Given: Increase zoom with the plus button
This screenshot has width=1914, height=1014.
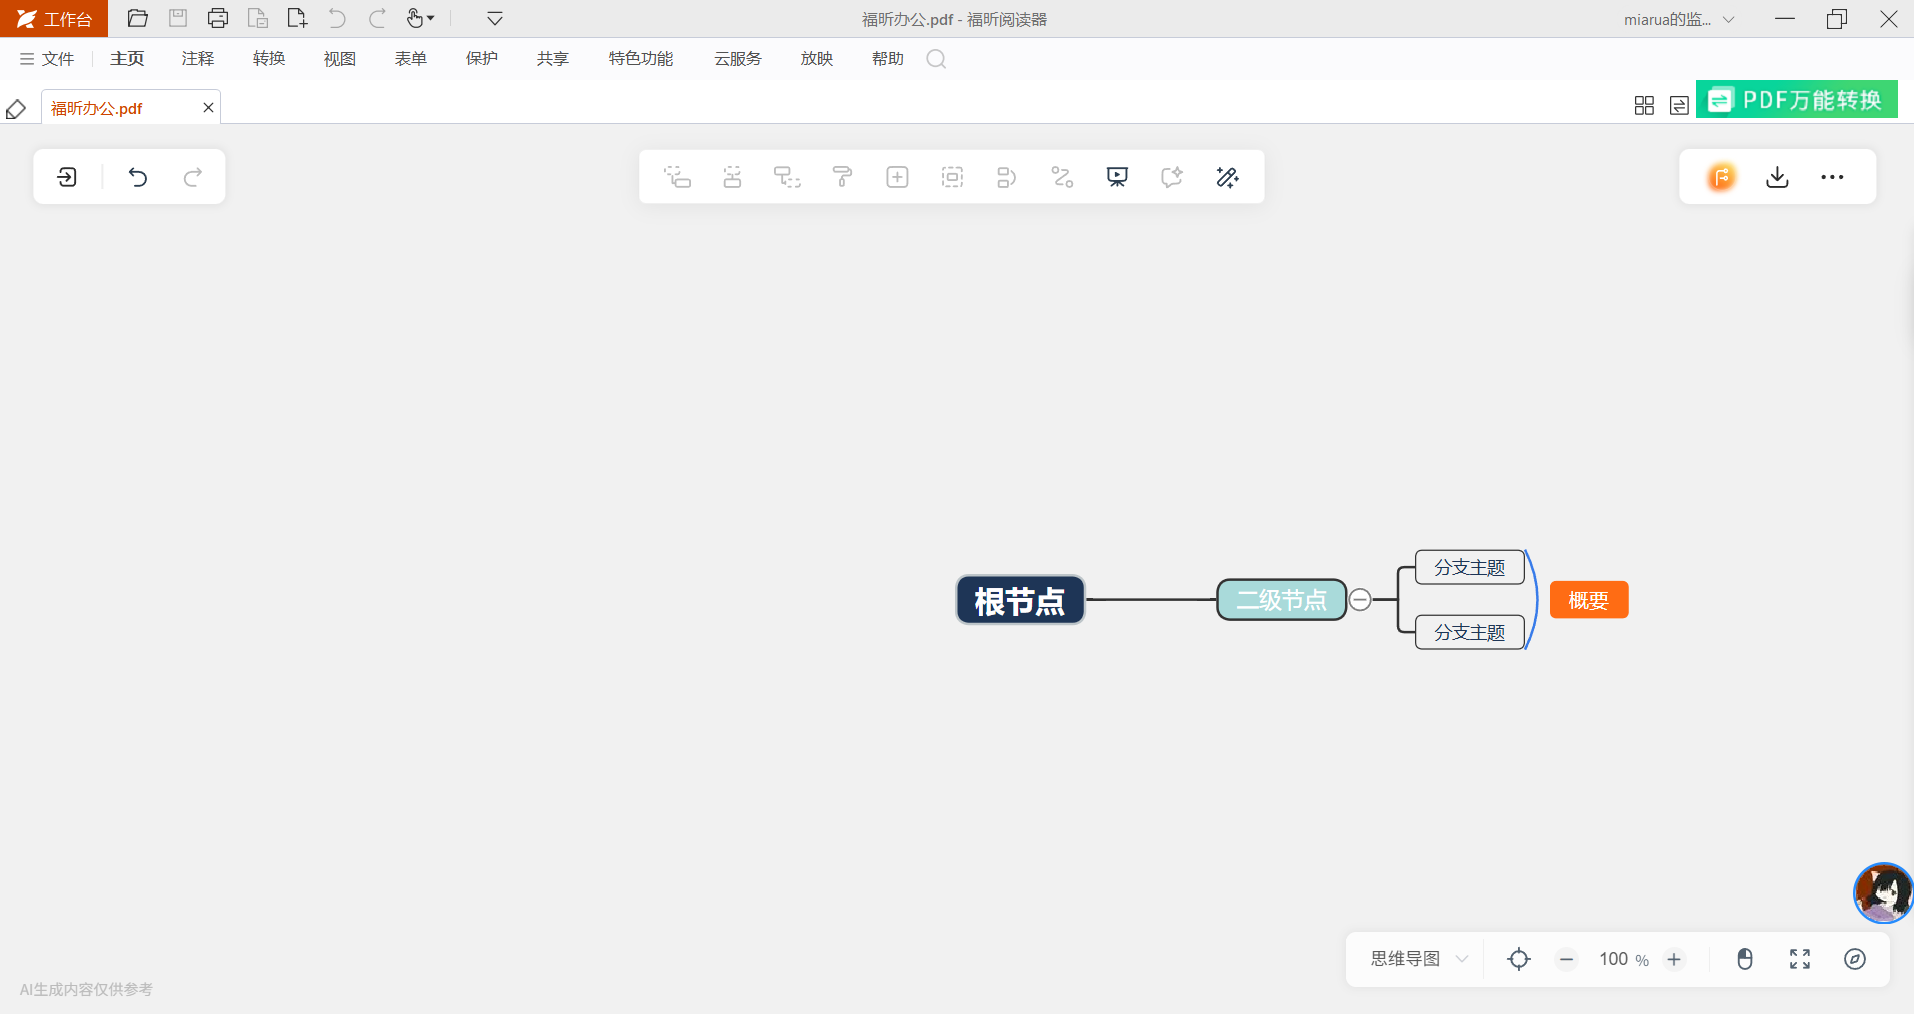Looking at the screenshot, I should (x=1674, y=959).
